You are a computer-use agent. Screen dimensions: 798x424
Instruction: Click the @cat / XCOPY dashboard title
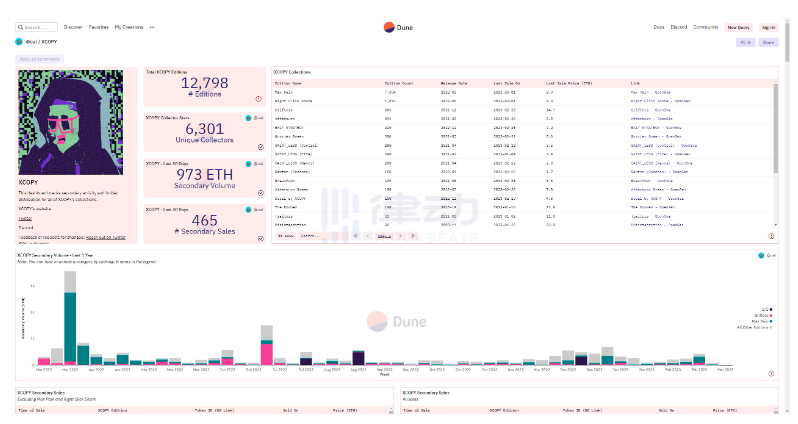(x=41, y=42)
